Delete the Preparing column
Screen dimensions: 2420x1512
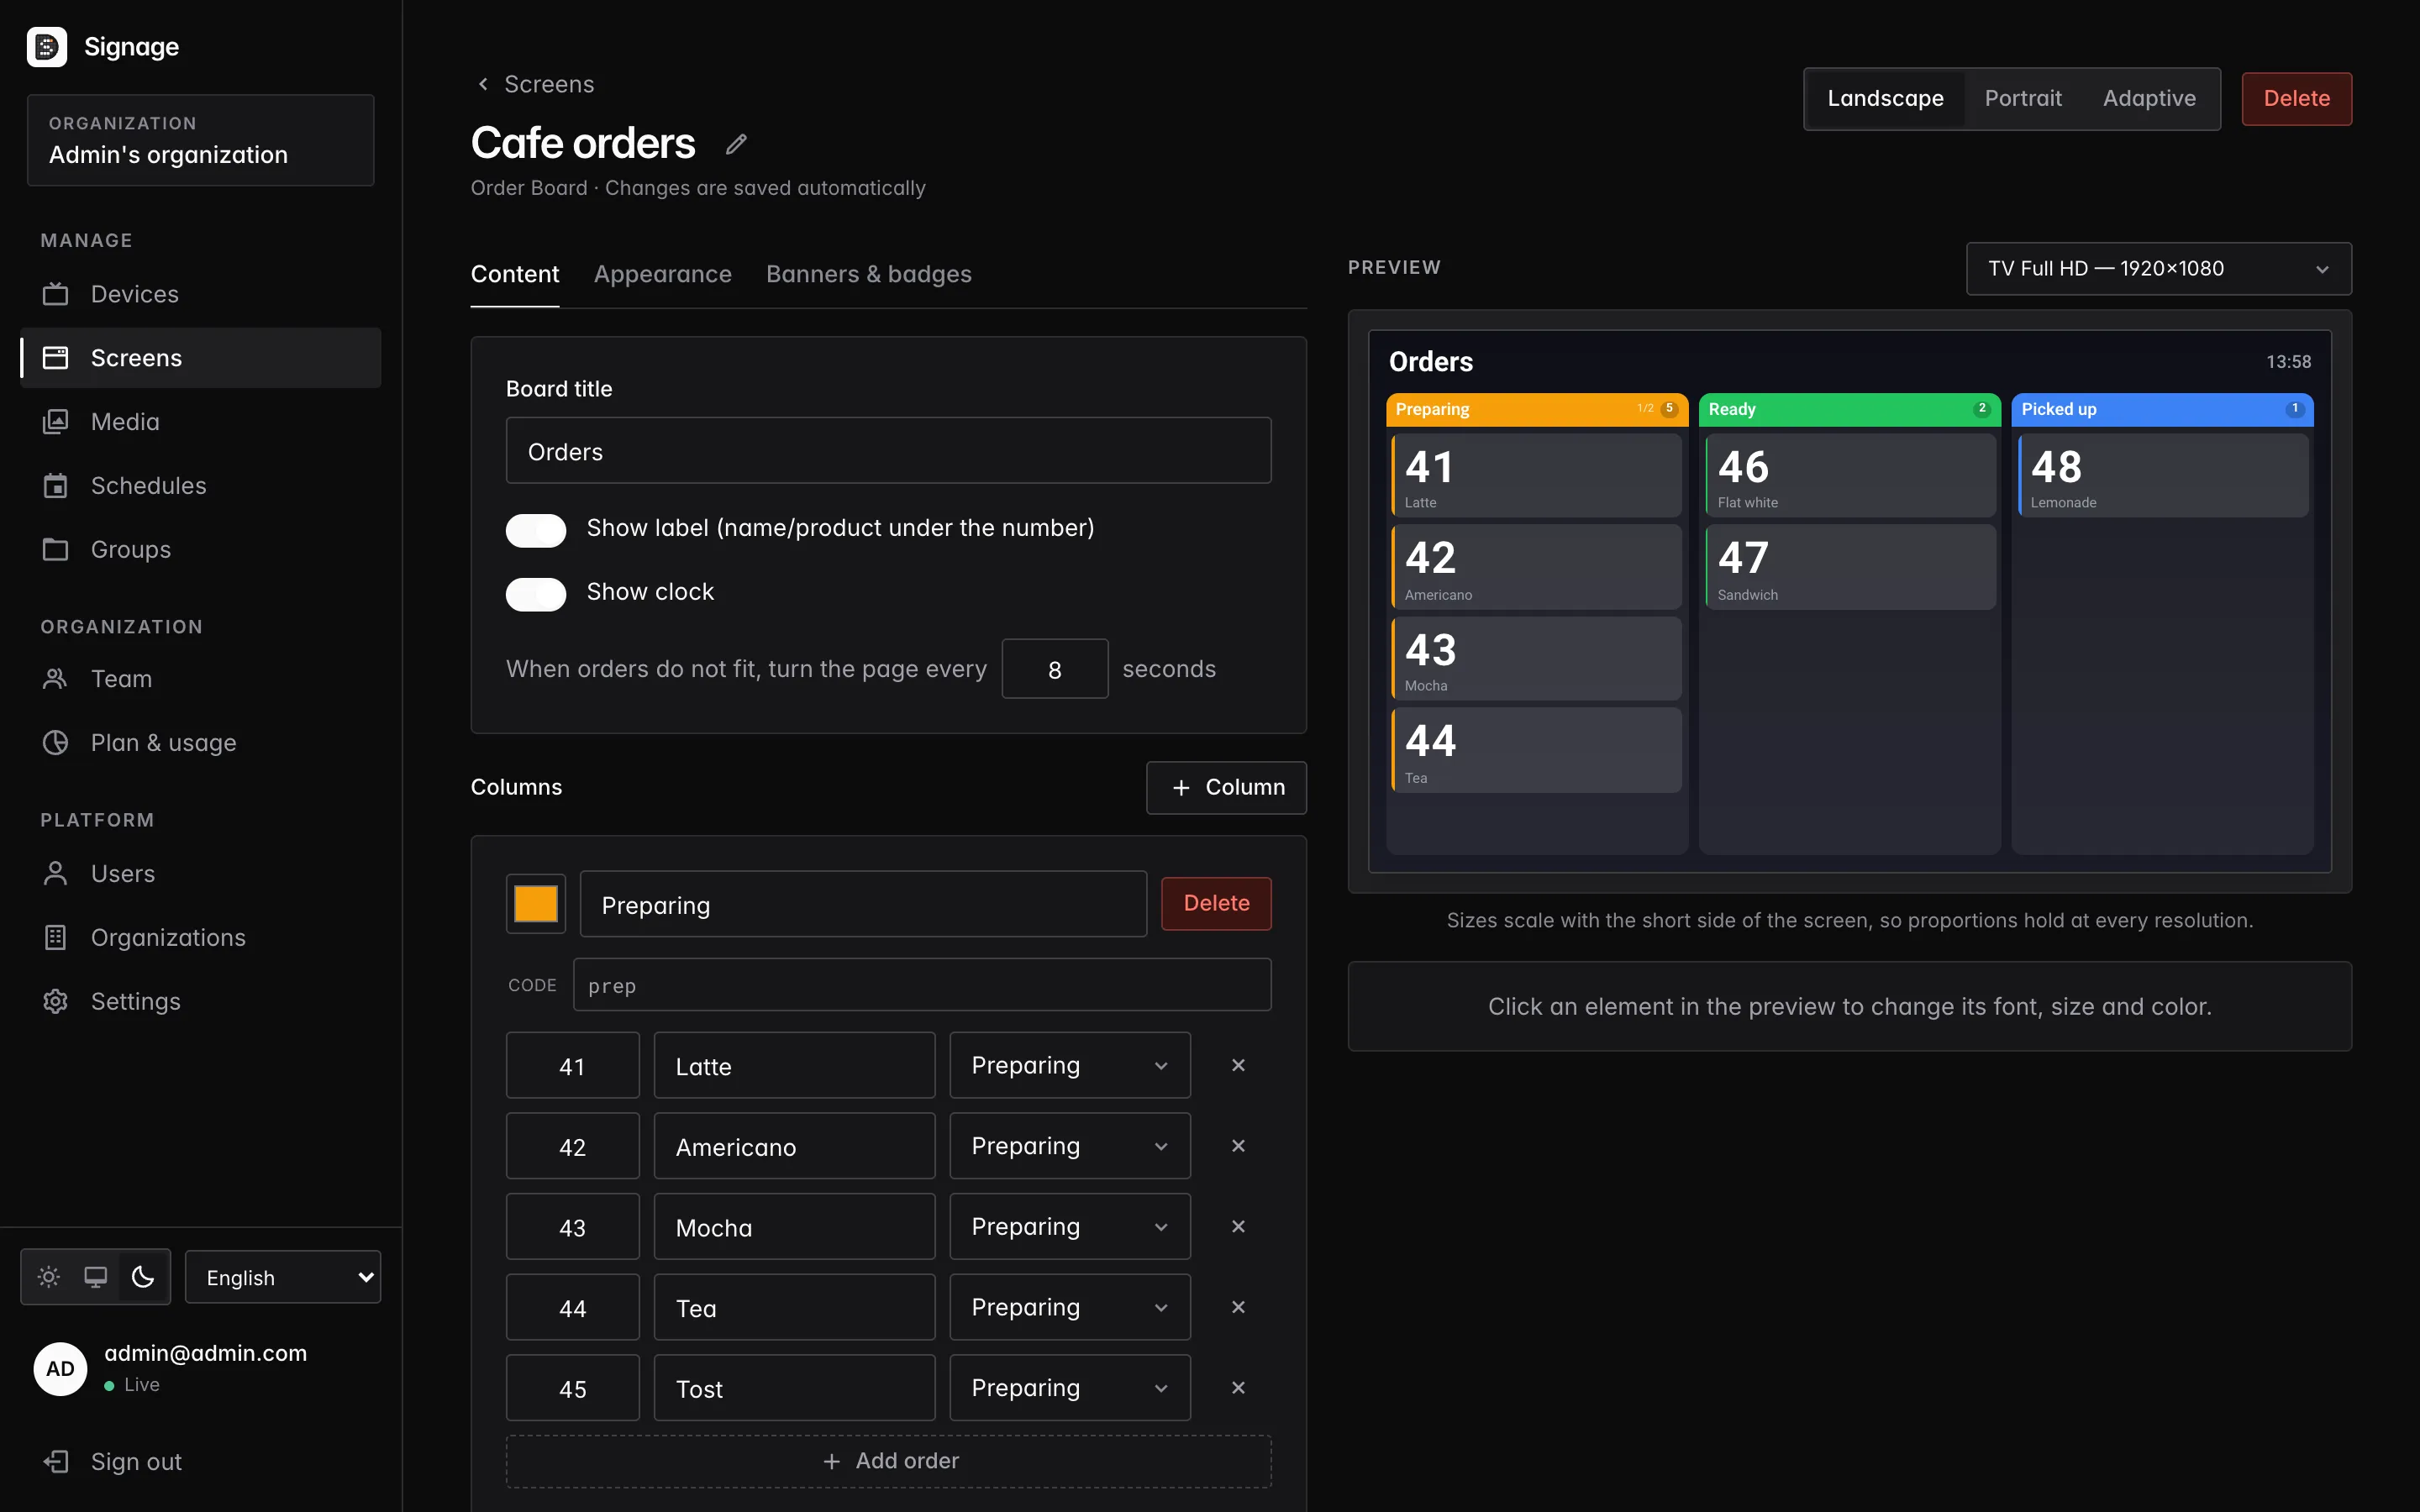tap(1216, 904)
